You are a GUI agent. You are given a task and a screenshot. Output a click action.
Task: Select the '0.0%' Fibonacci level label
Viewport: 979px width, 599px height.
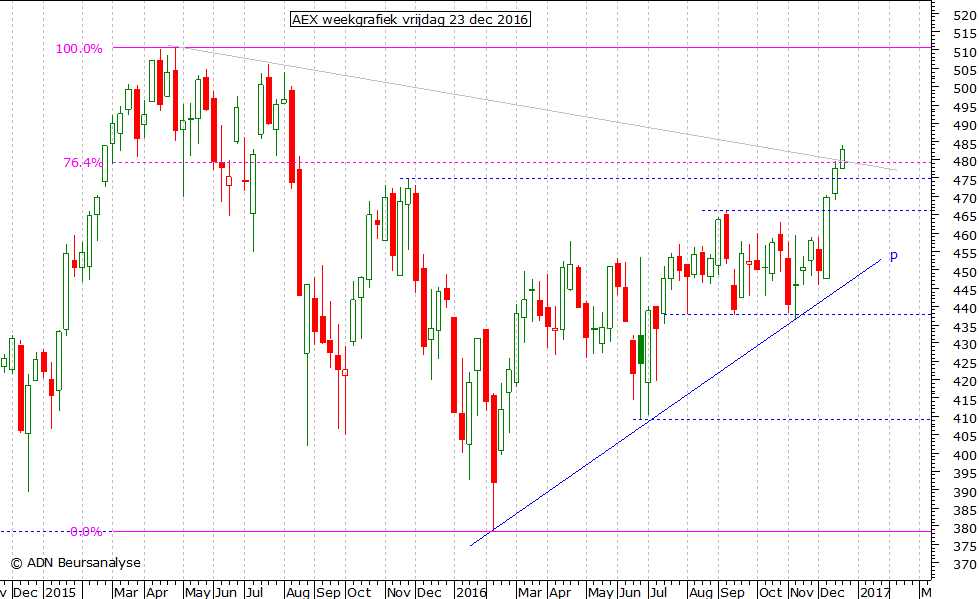(x=86, y=532)
